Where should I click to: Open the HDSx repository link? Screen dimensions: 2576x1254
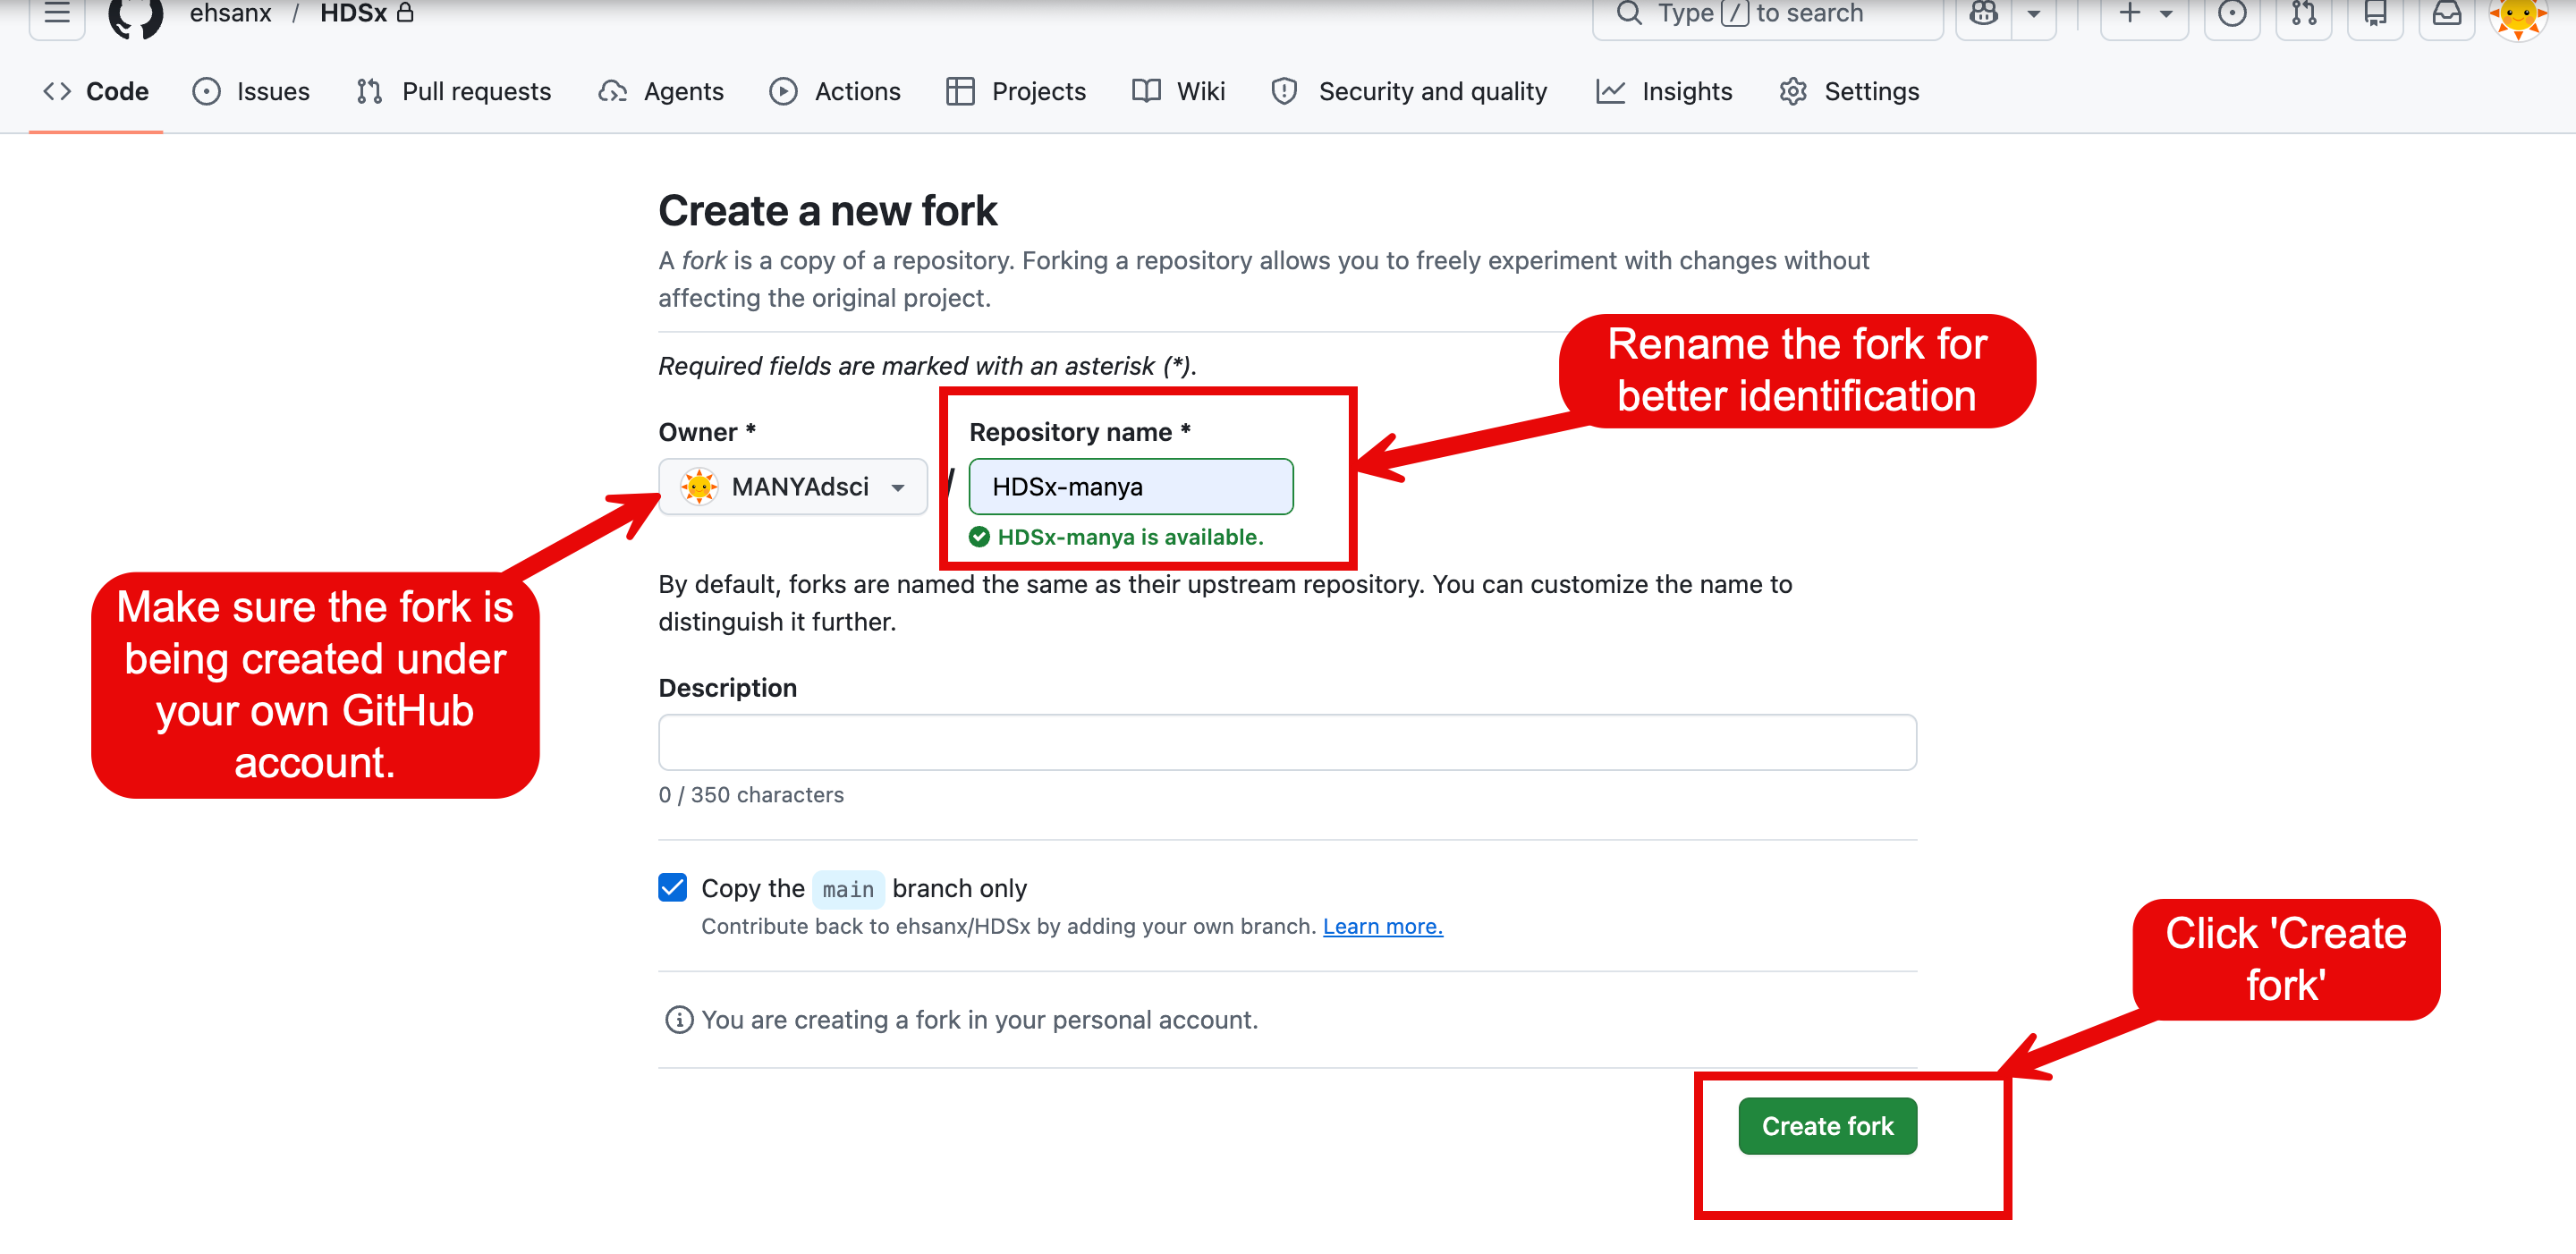(353, 14)
